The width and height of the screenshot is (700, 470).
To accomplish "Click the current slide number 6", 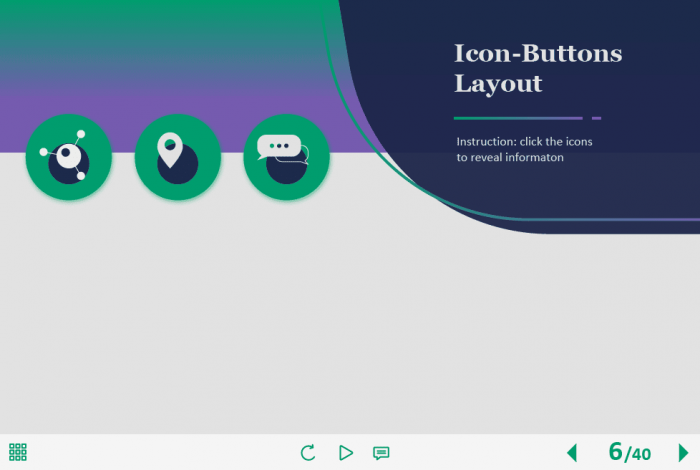I will (615, 452).
